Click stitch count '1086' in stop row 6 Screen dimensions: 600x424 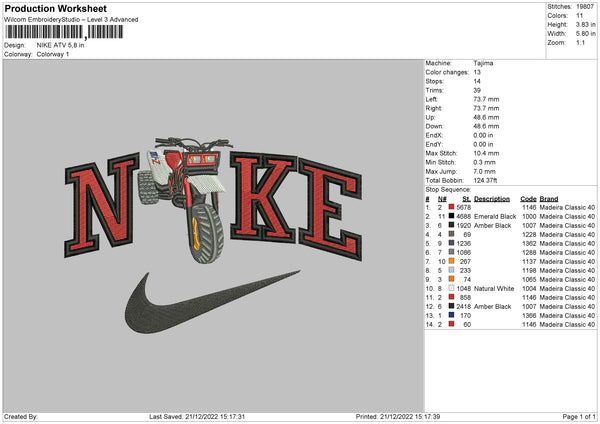click(463, 253)
